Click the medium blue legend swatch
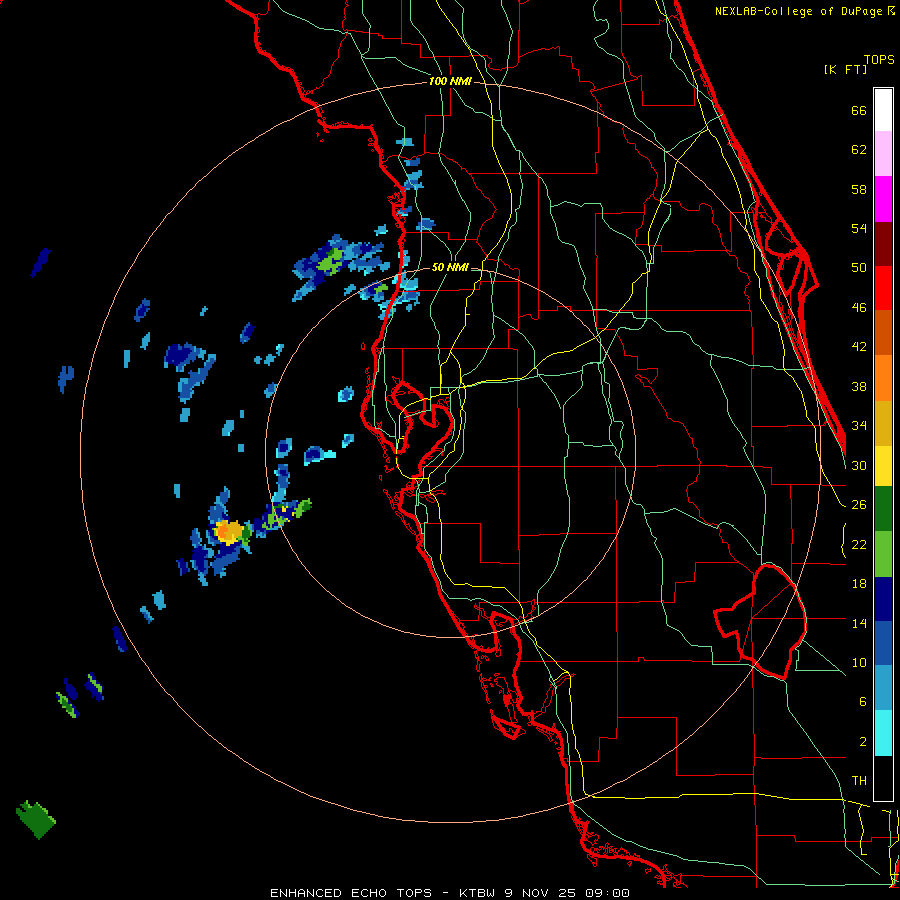Screen dimensions: 900x900 point(883,644)
